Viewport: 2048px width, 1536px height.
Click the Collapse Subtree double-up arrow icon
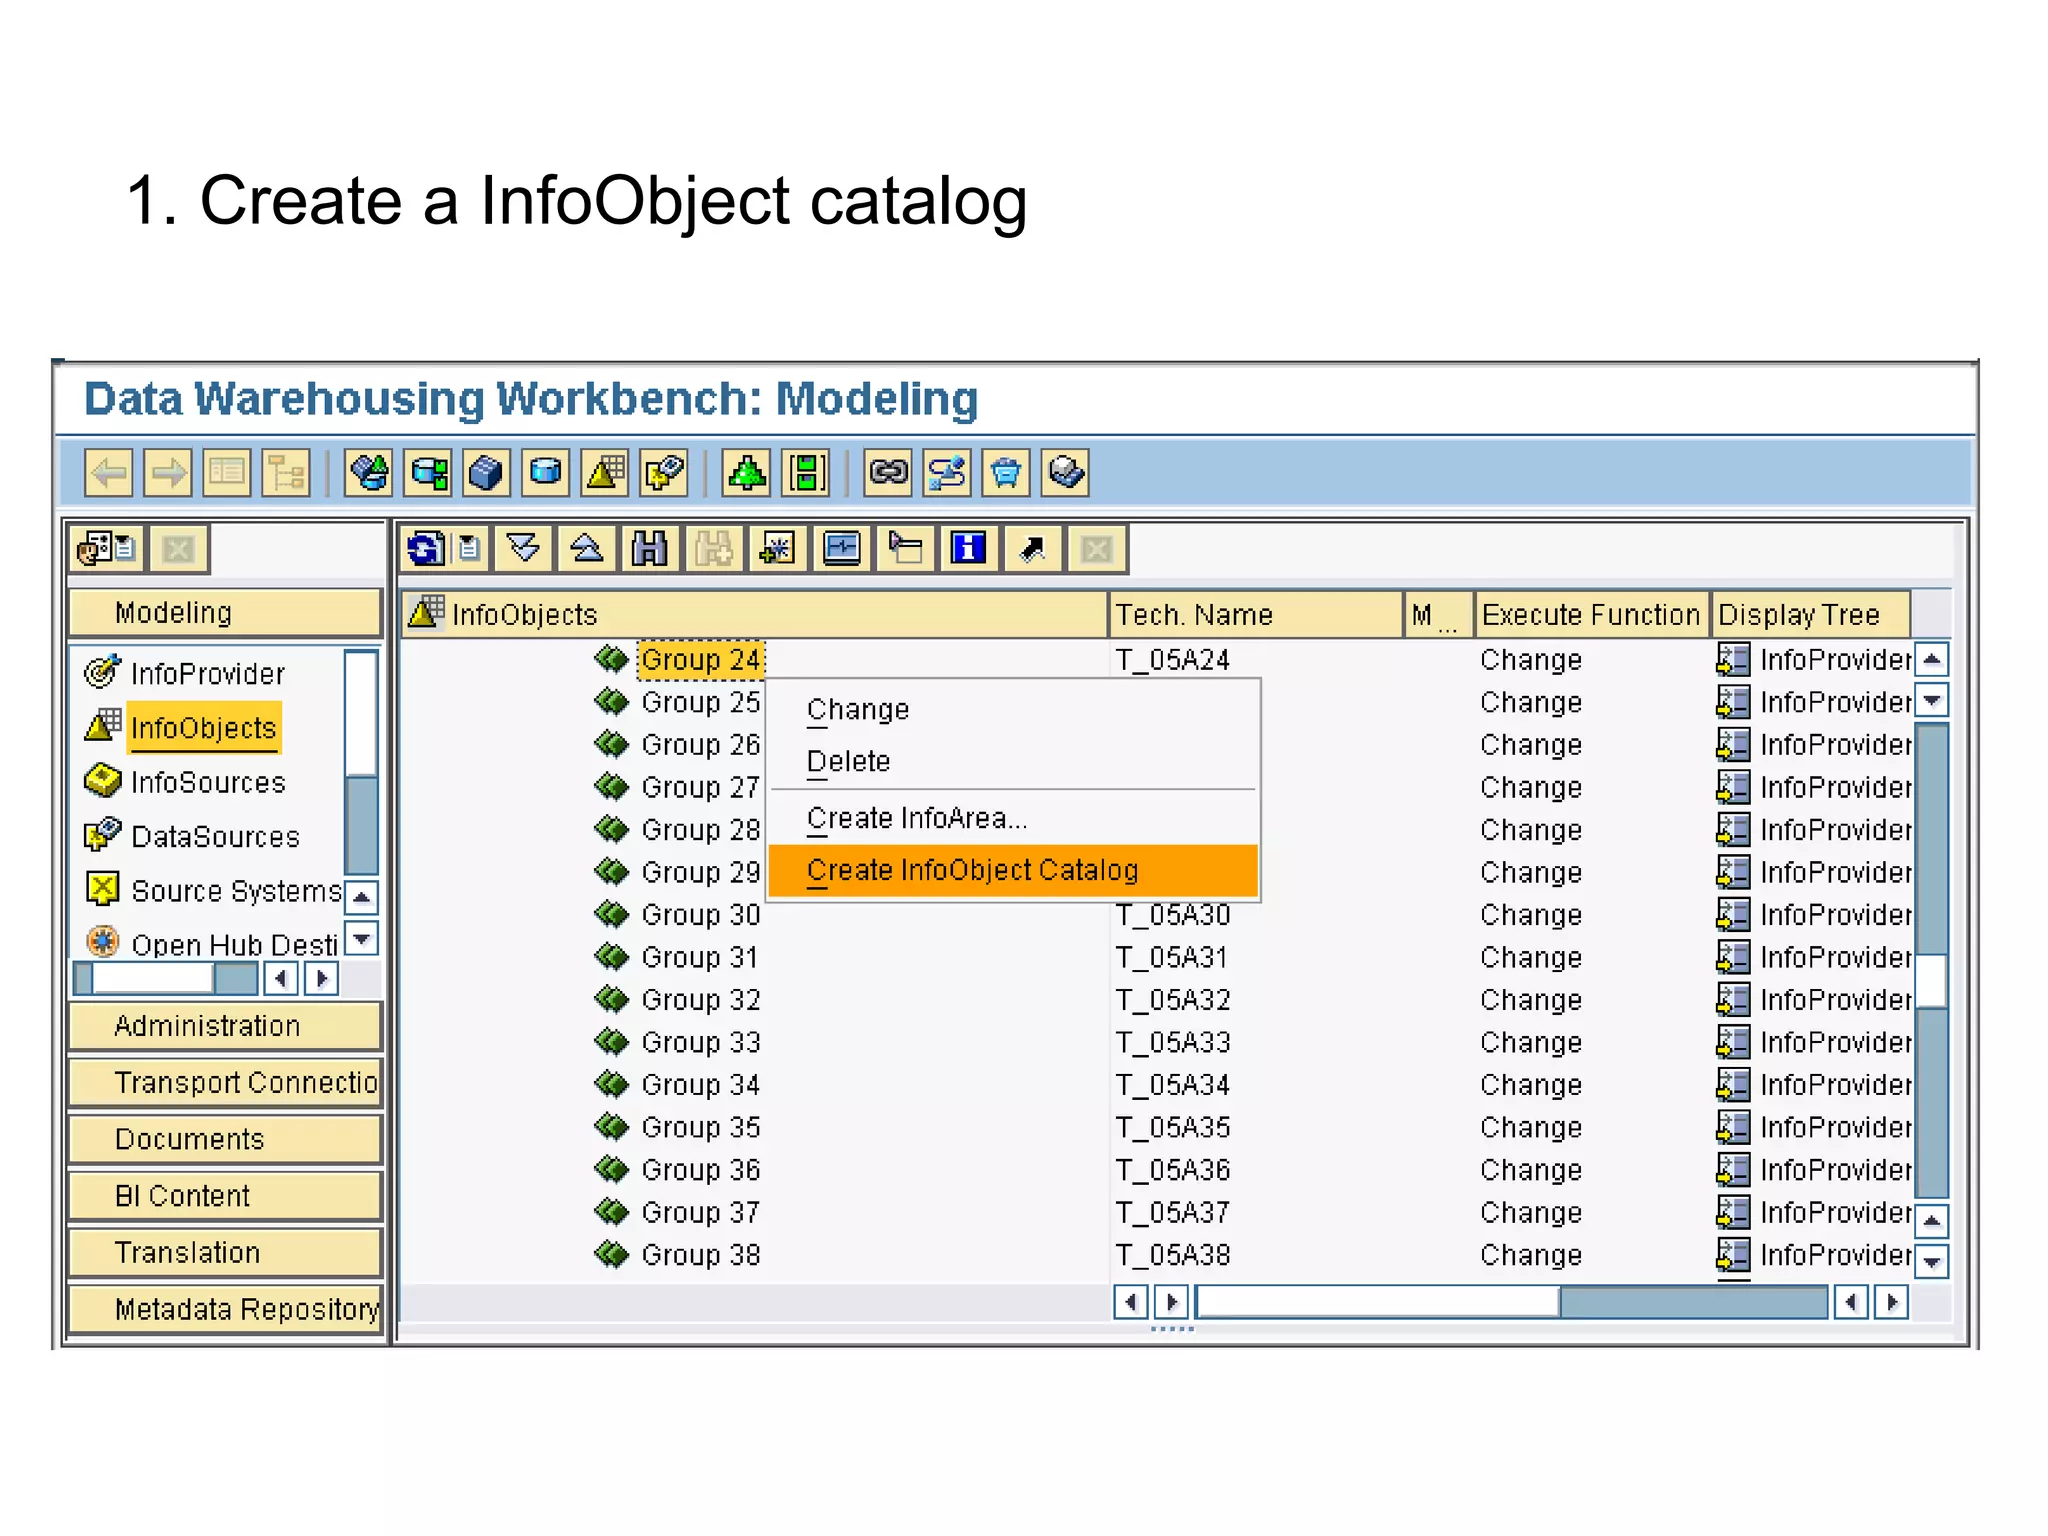click(586, 549)
